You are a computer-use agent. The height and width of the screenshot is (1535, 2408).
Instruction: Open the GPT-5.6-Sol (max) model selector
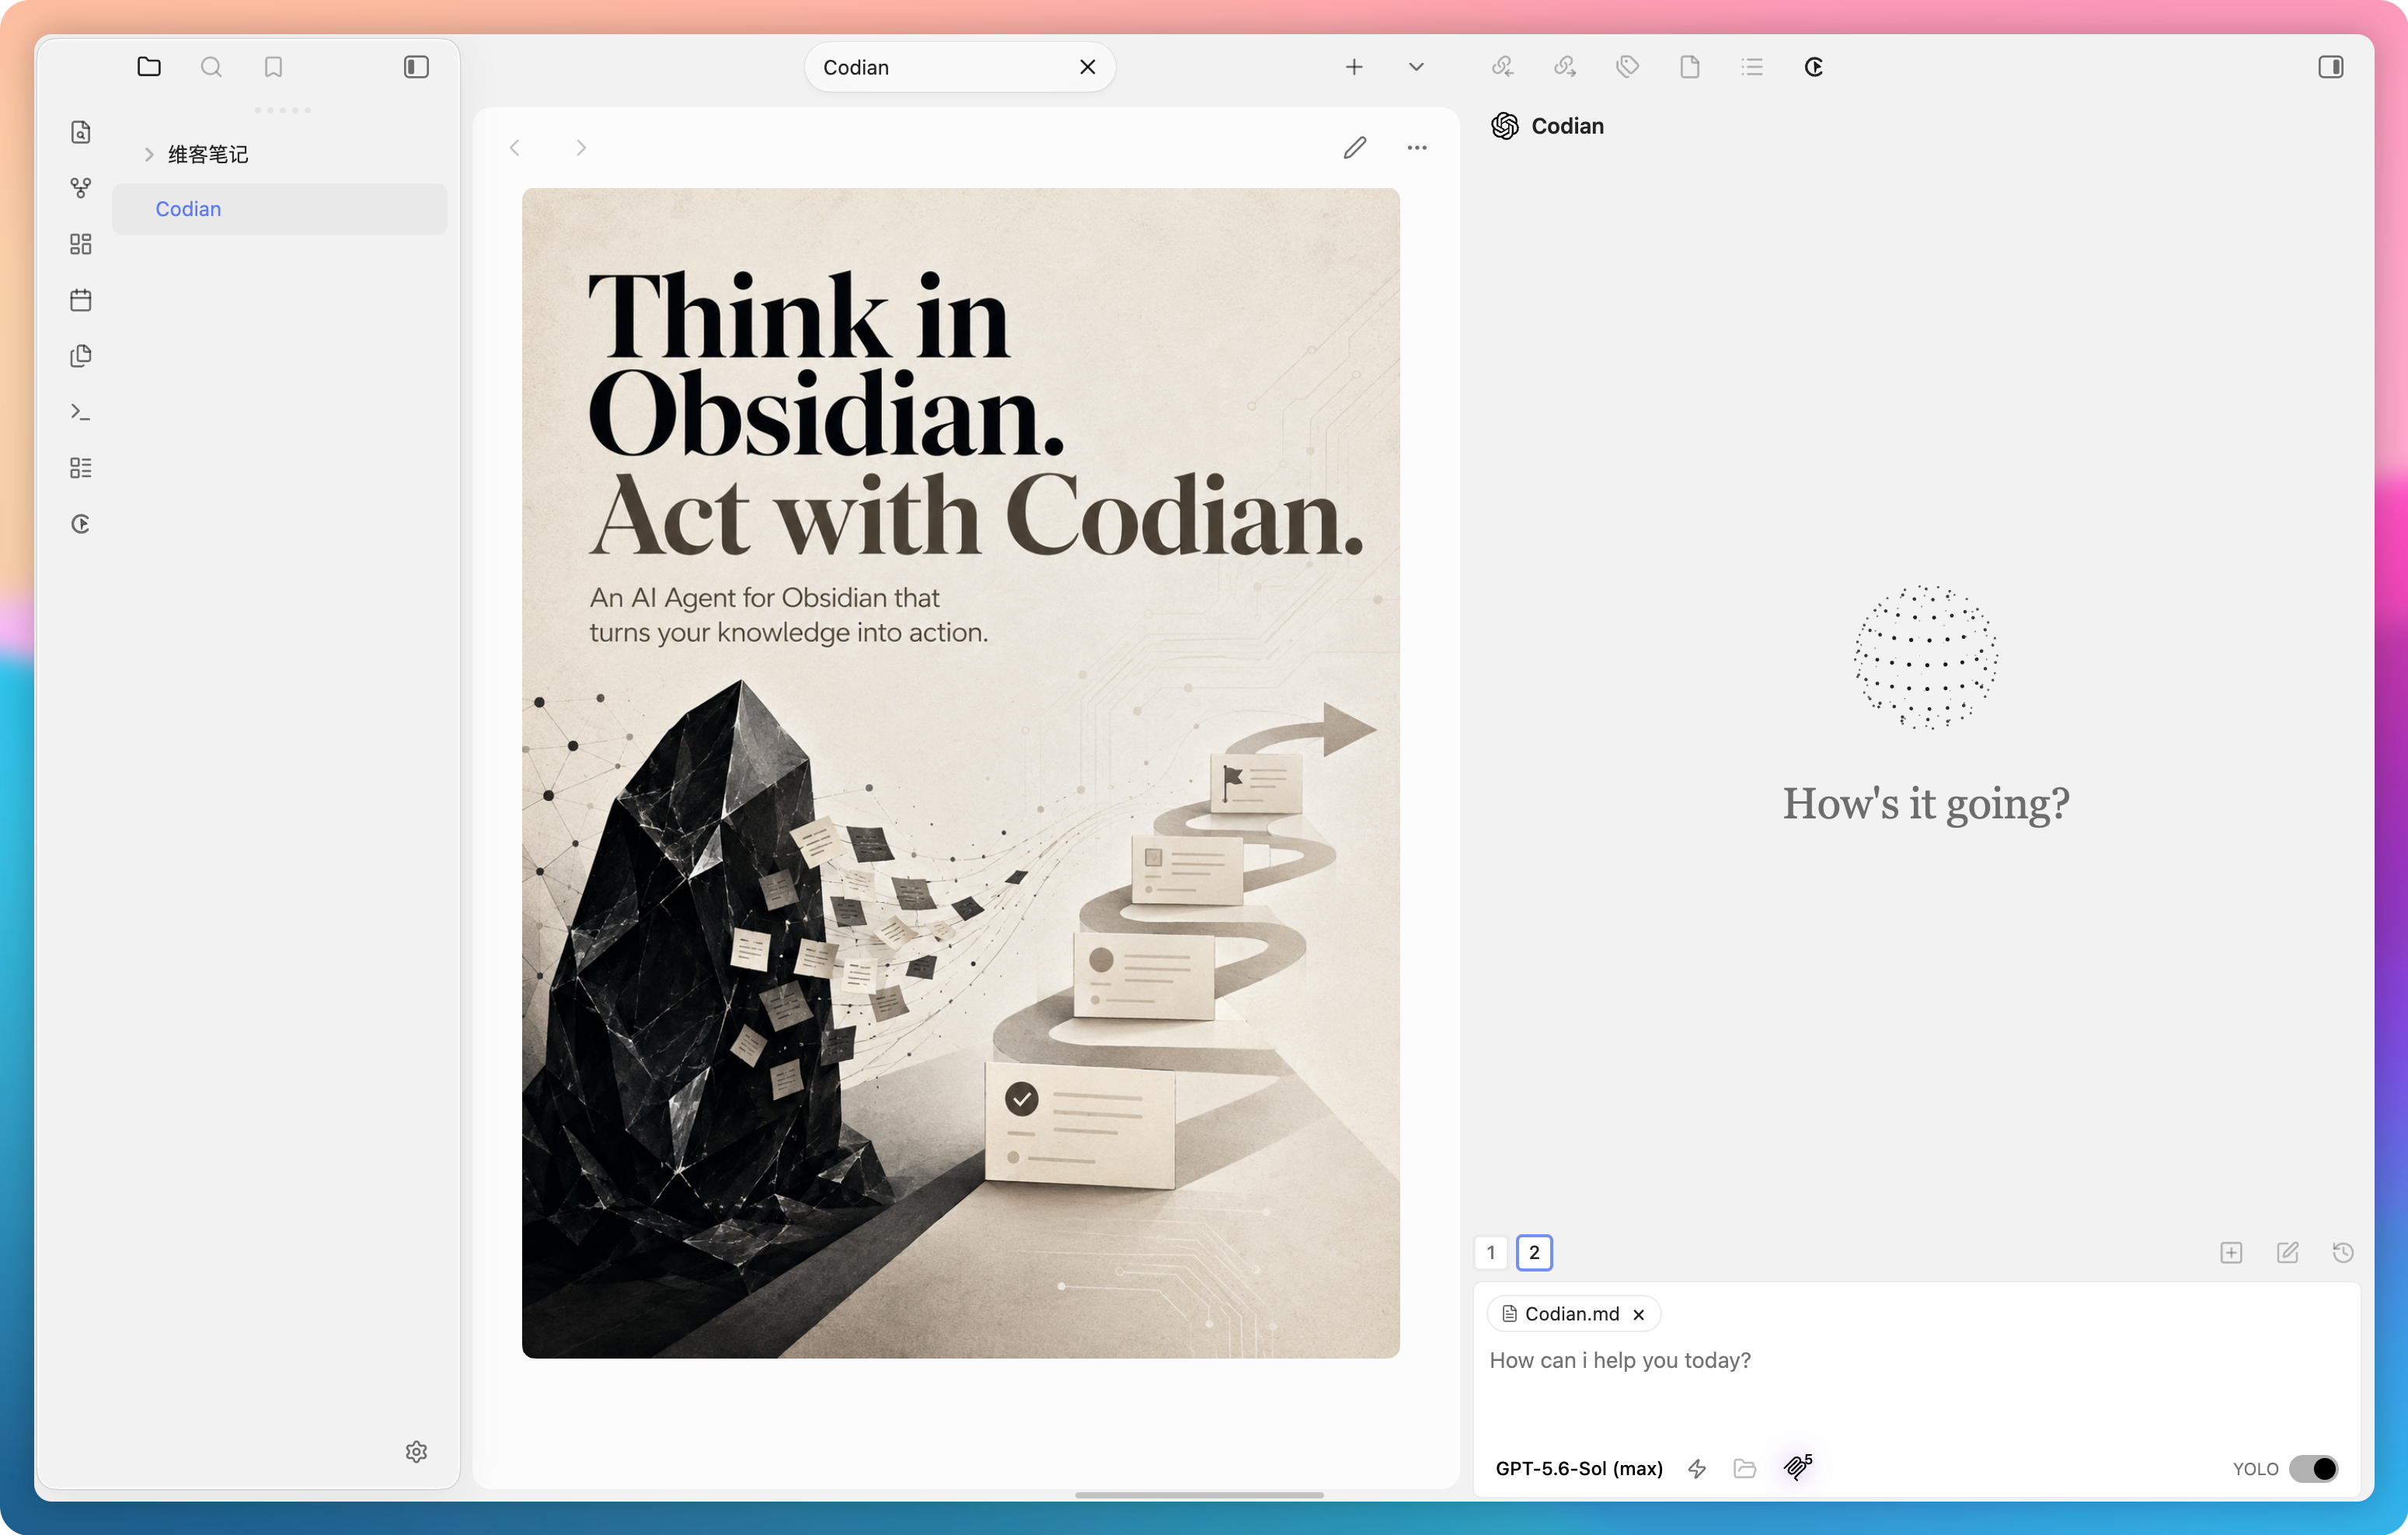tap(1579, 1468)
